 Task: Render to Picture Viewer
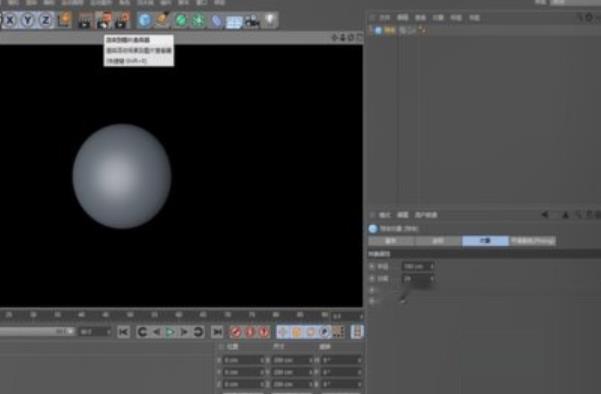(x=103, y=21)
